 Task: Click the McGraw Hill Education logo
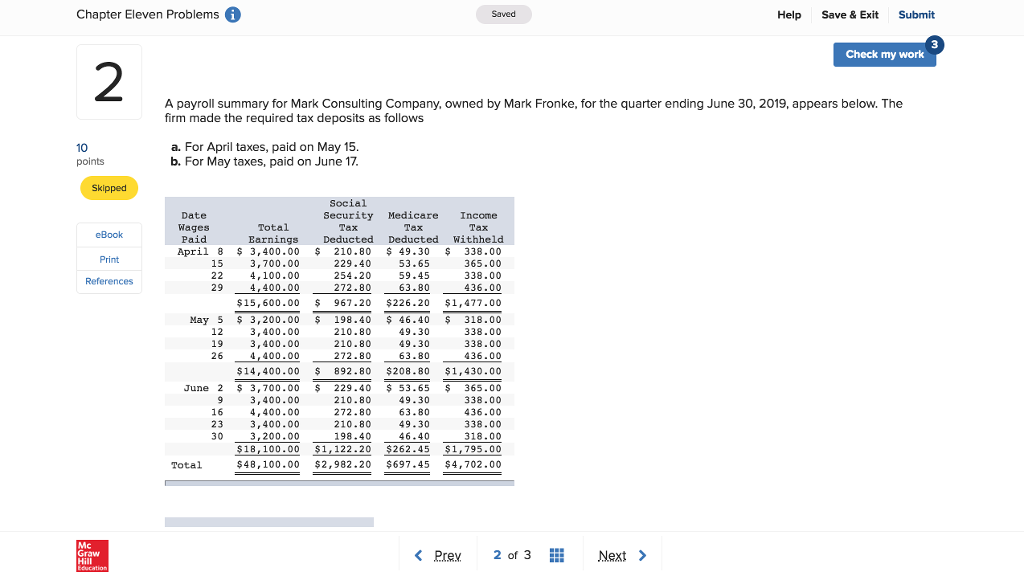[92, 555]
